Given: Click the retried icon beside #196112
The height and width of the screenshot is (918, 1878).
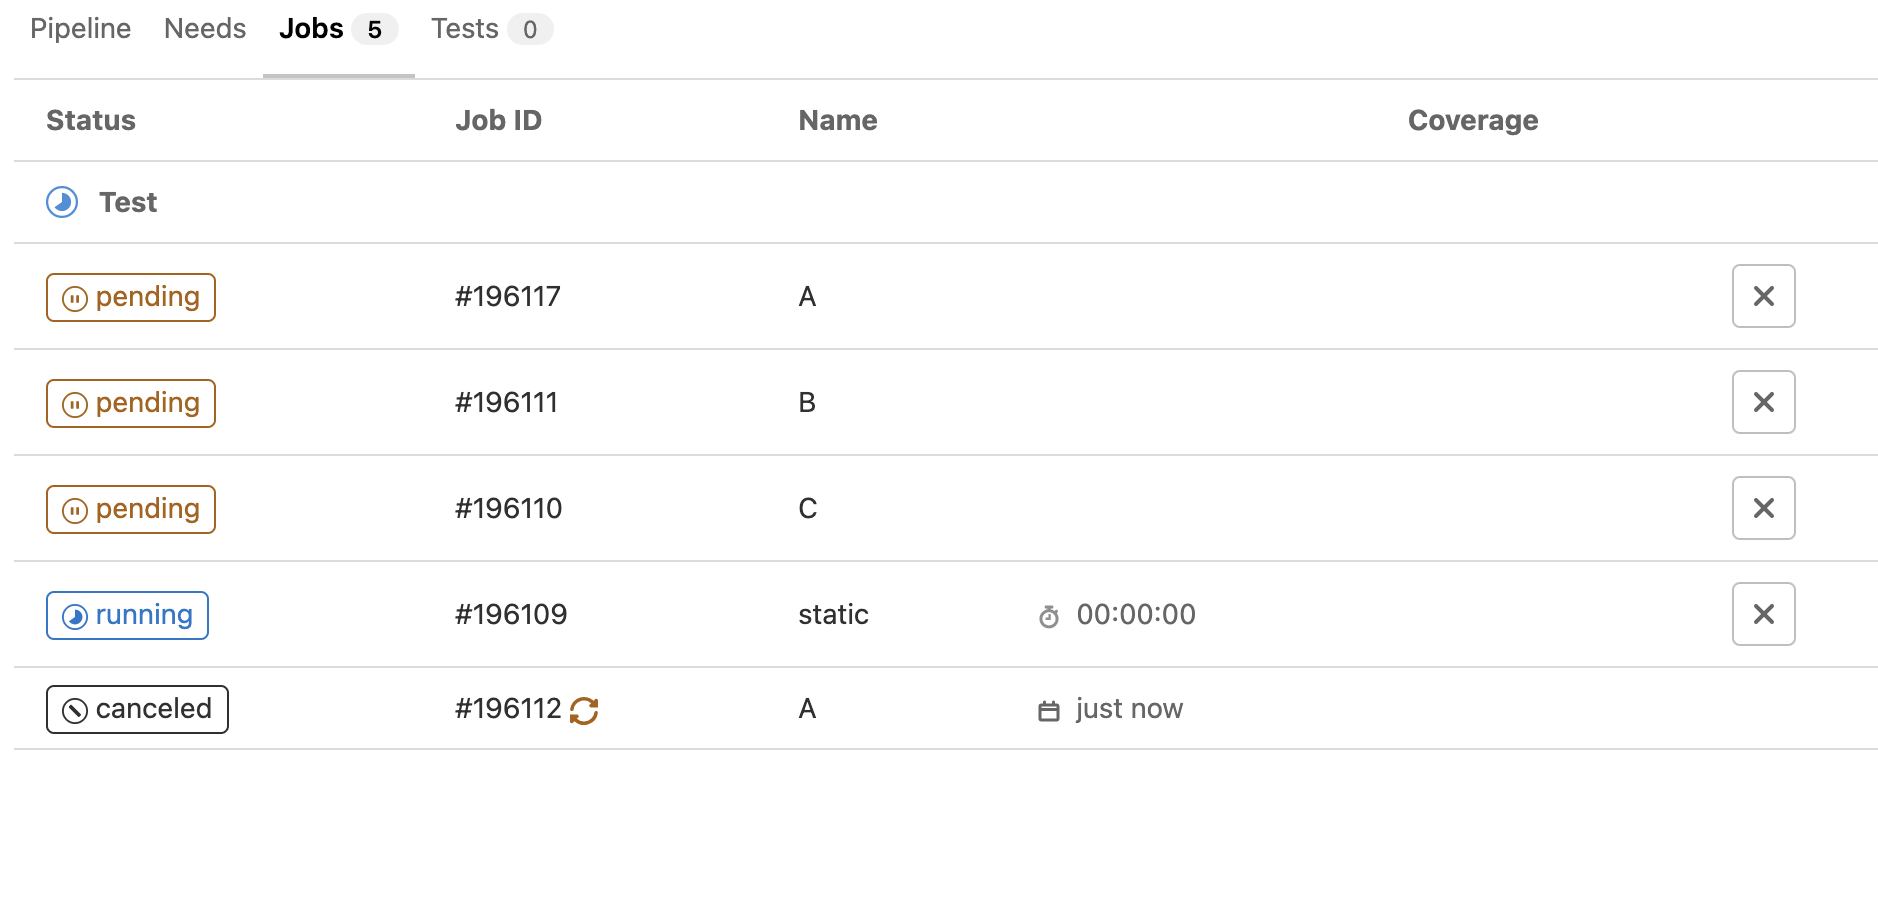Looking at the screenshot, I should click(x=584, y=710).
